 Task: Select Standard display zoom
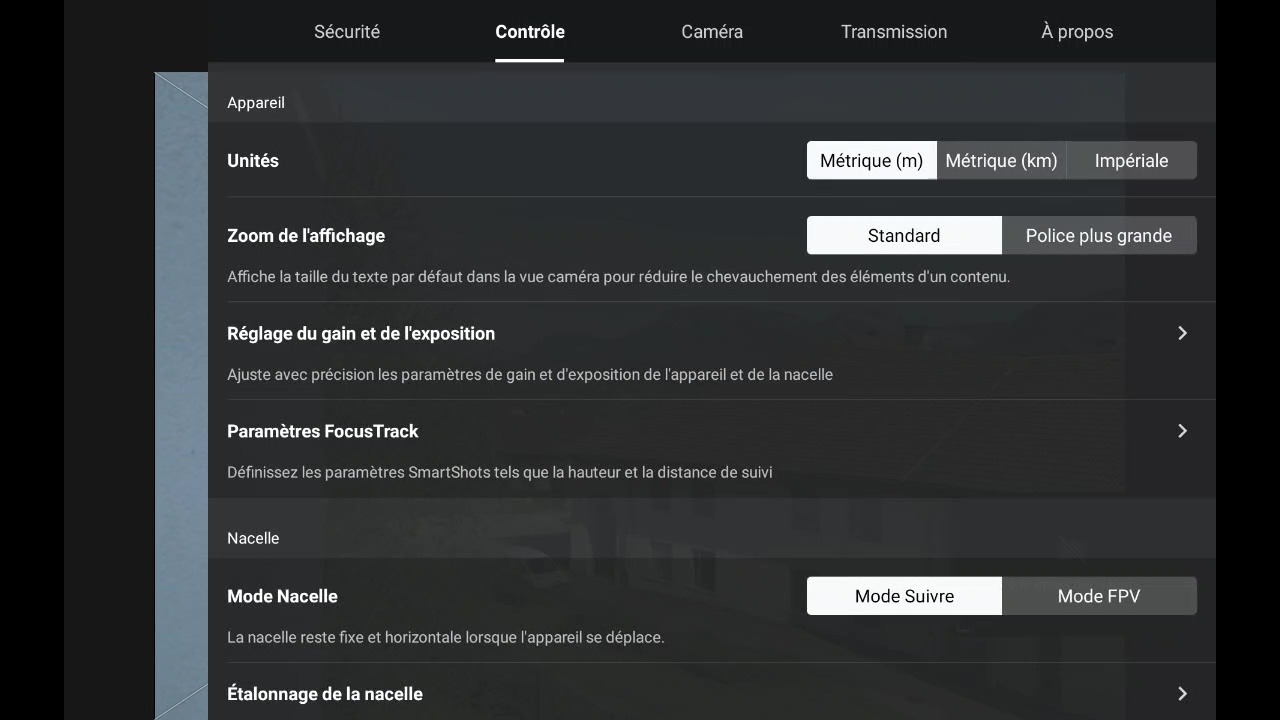point(904,236)
